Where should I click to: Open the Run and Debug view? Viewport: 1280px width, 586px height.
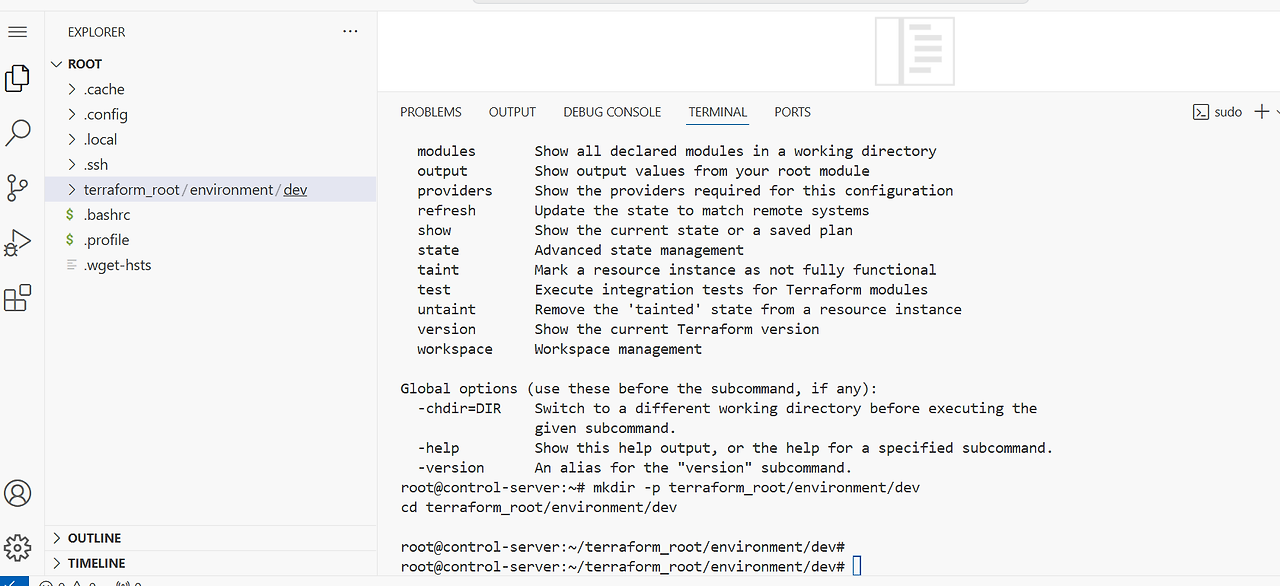pyautogui.click(x=17, y=242)
